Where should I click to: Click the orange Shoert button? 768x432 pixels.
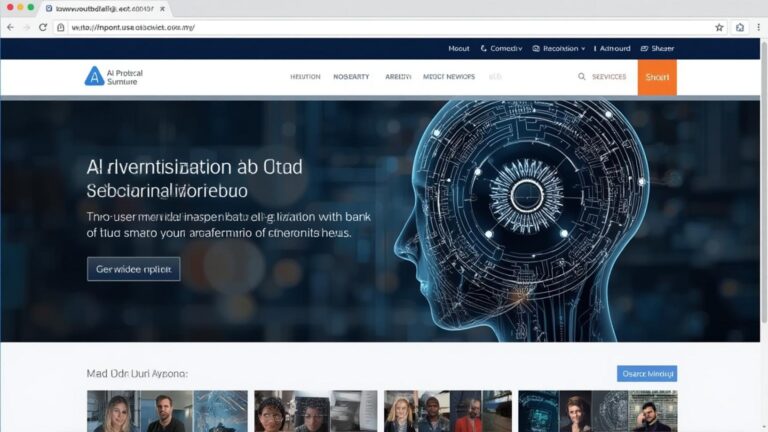coord(657,77)
